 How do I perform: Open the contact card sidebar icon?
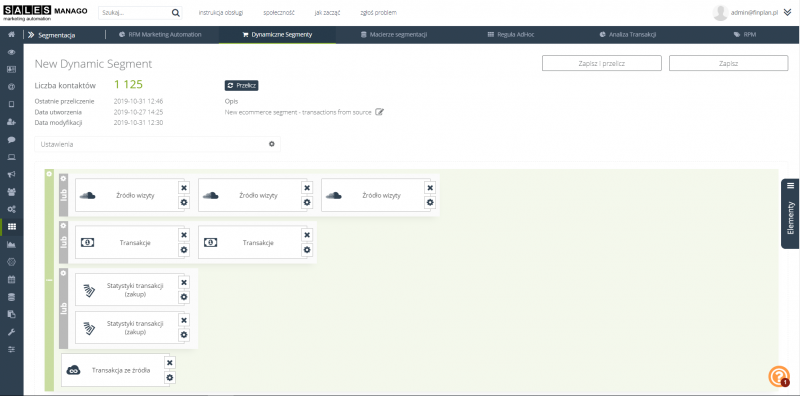[11, 69]
